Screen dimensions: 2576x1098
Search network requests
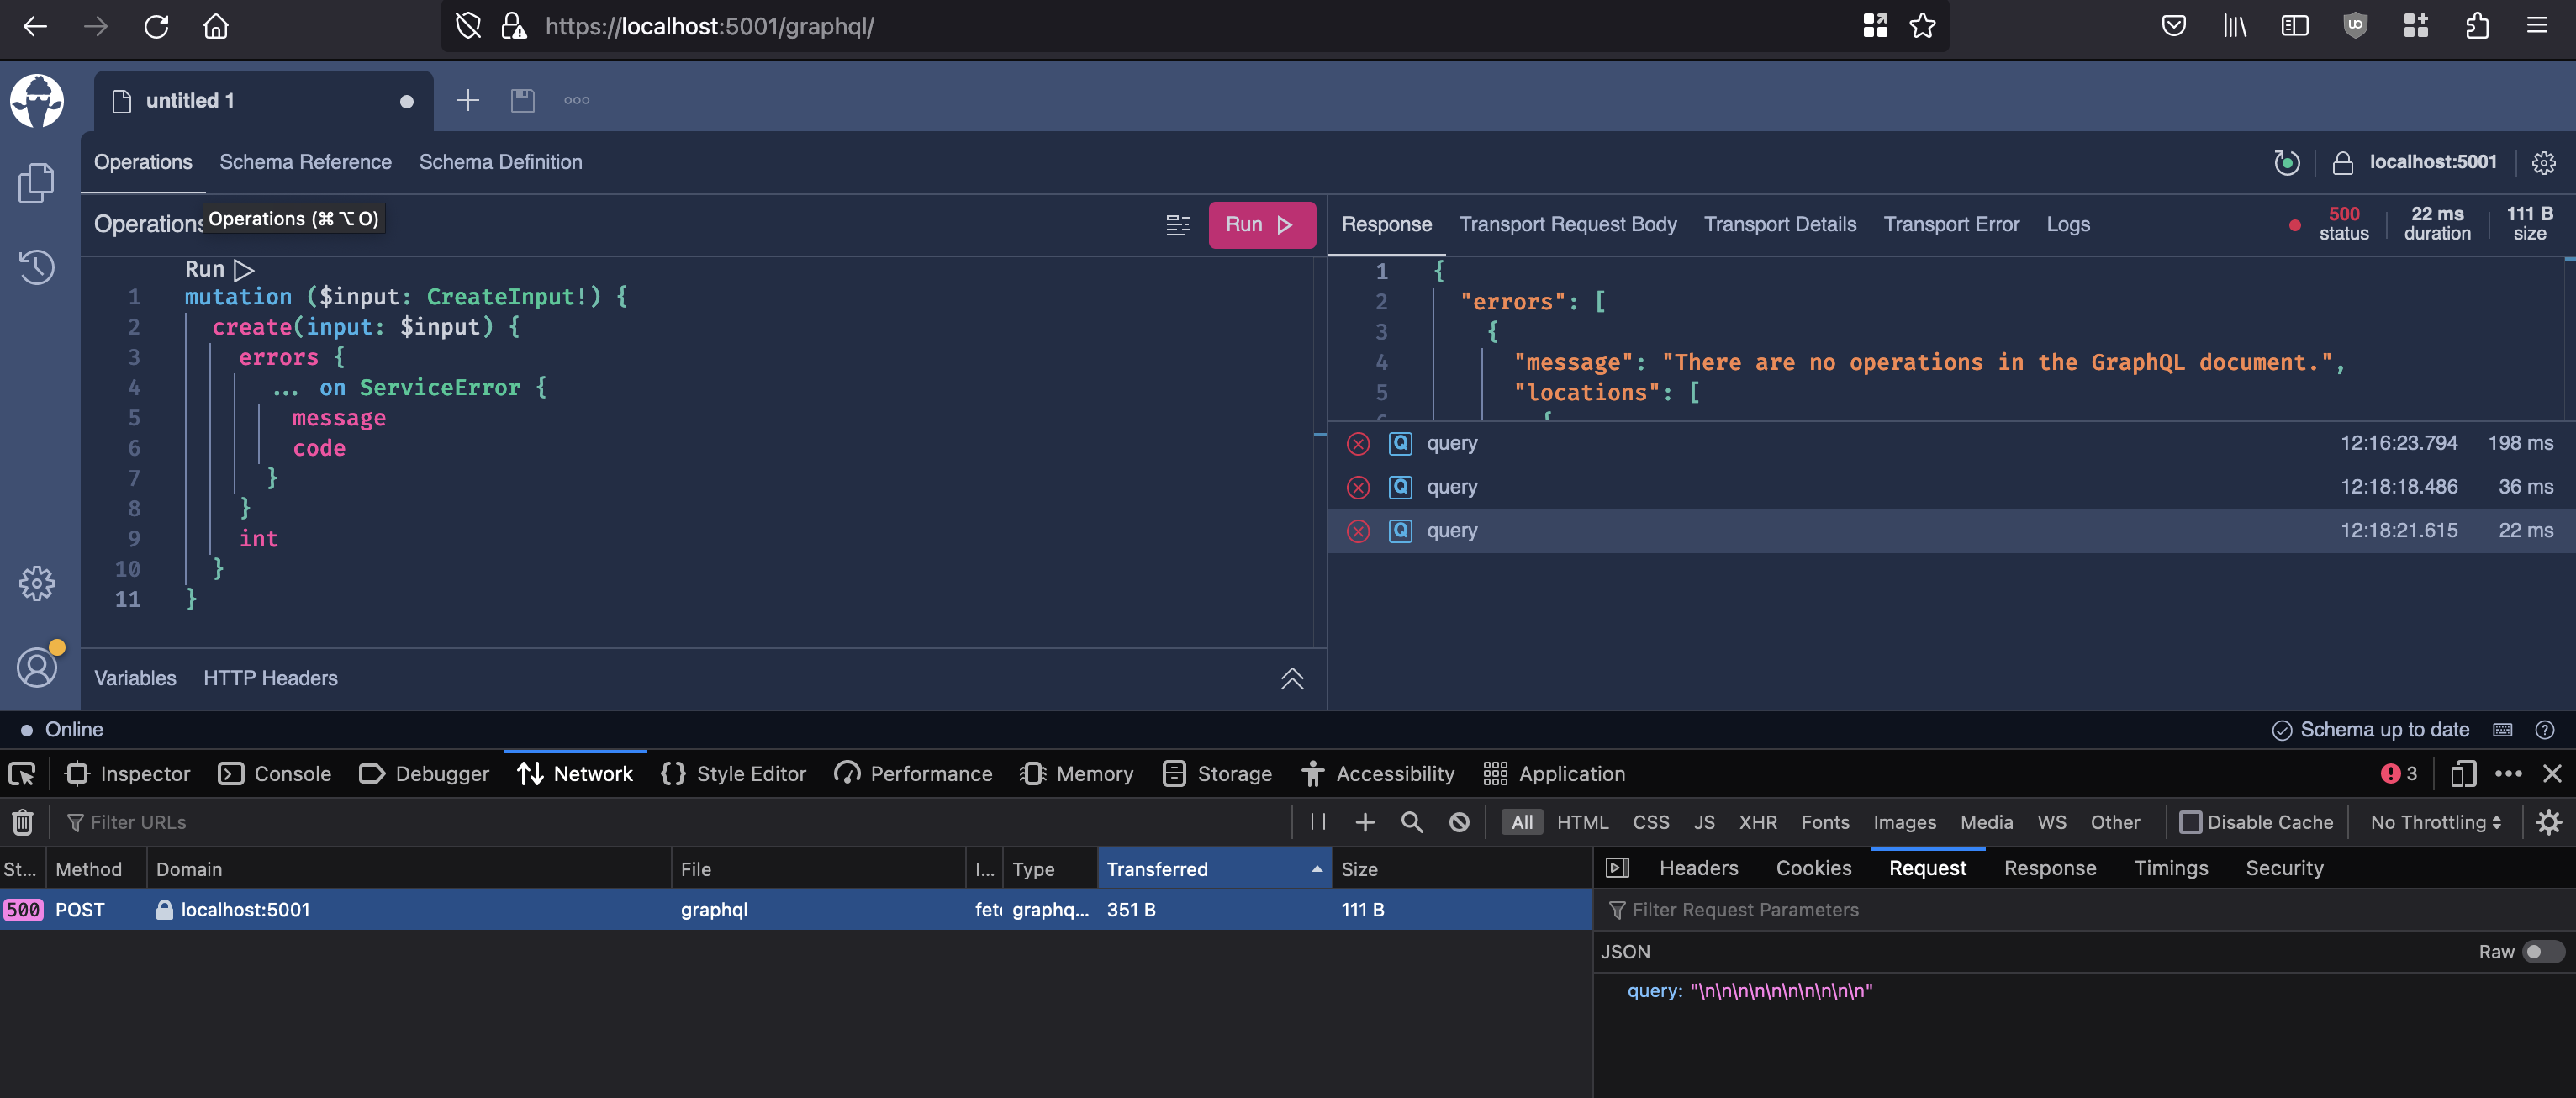click(1412, 822)
